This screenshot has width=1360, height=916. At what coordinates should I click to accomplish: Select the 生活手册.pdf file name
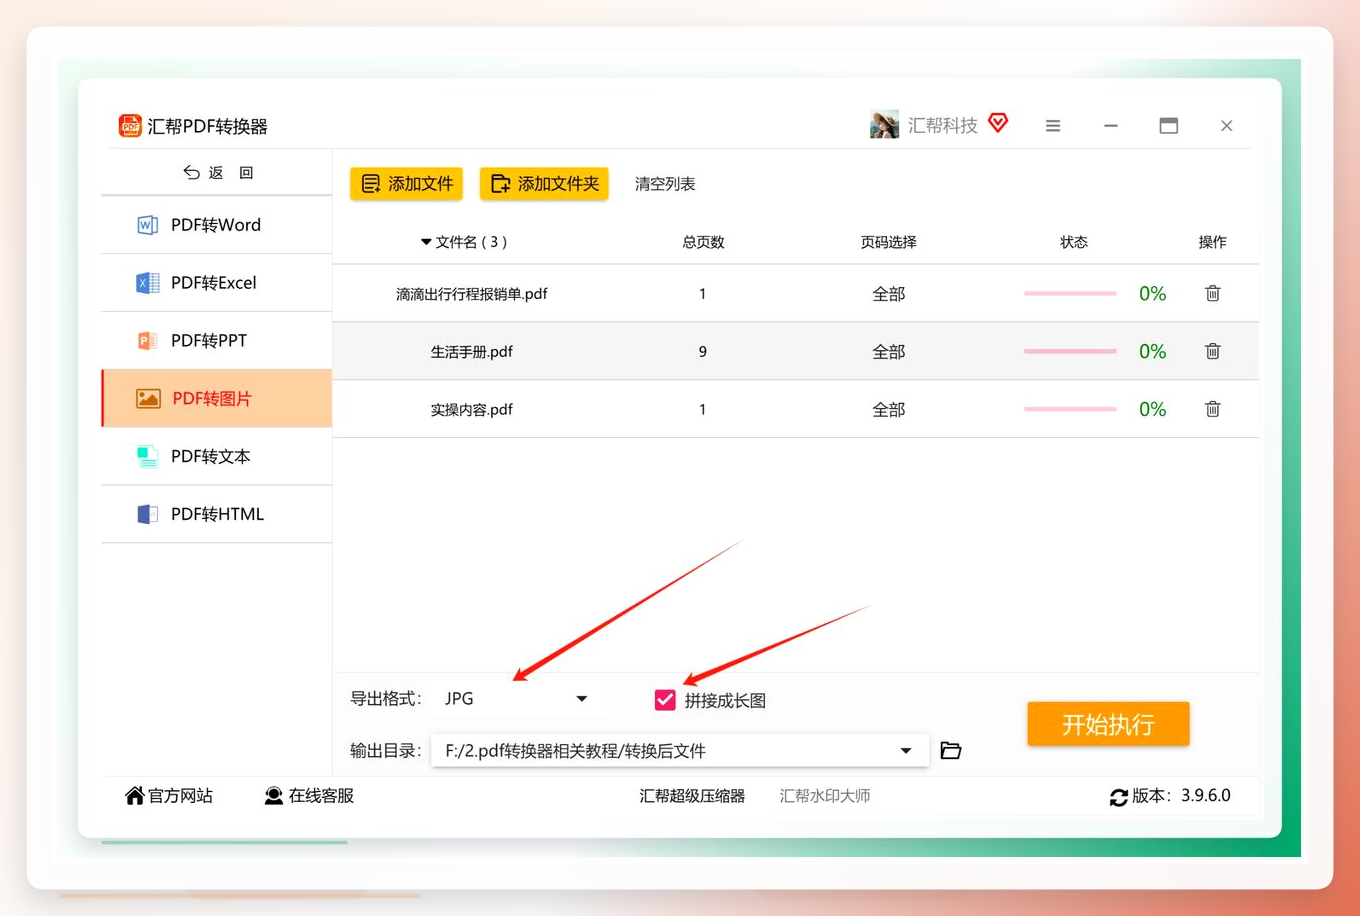(471, 351)
